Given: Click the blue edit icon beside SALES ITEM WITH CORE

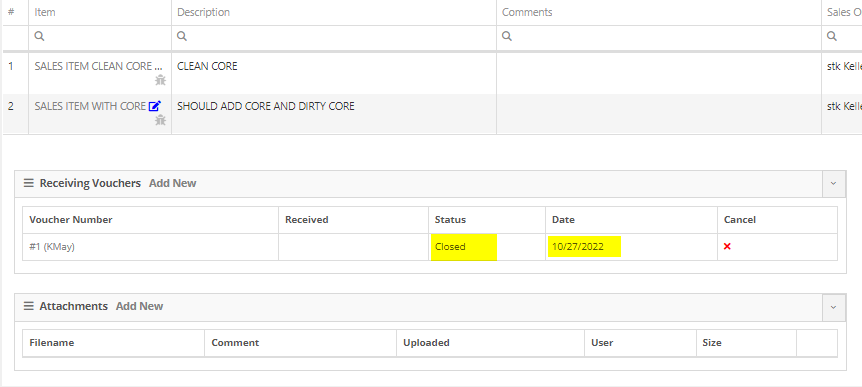Looking at the screenshot, I should click(155, 106).
